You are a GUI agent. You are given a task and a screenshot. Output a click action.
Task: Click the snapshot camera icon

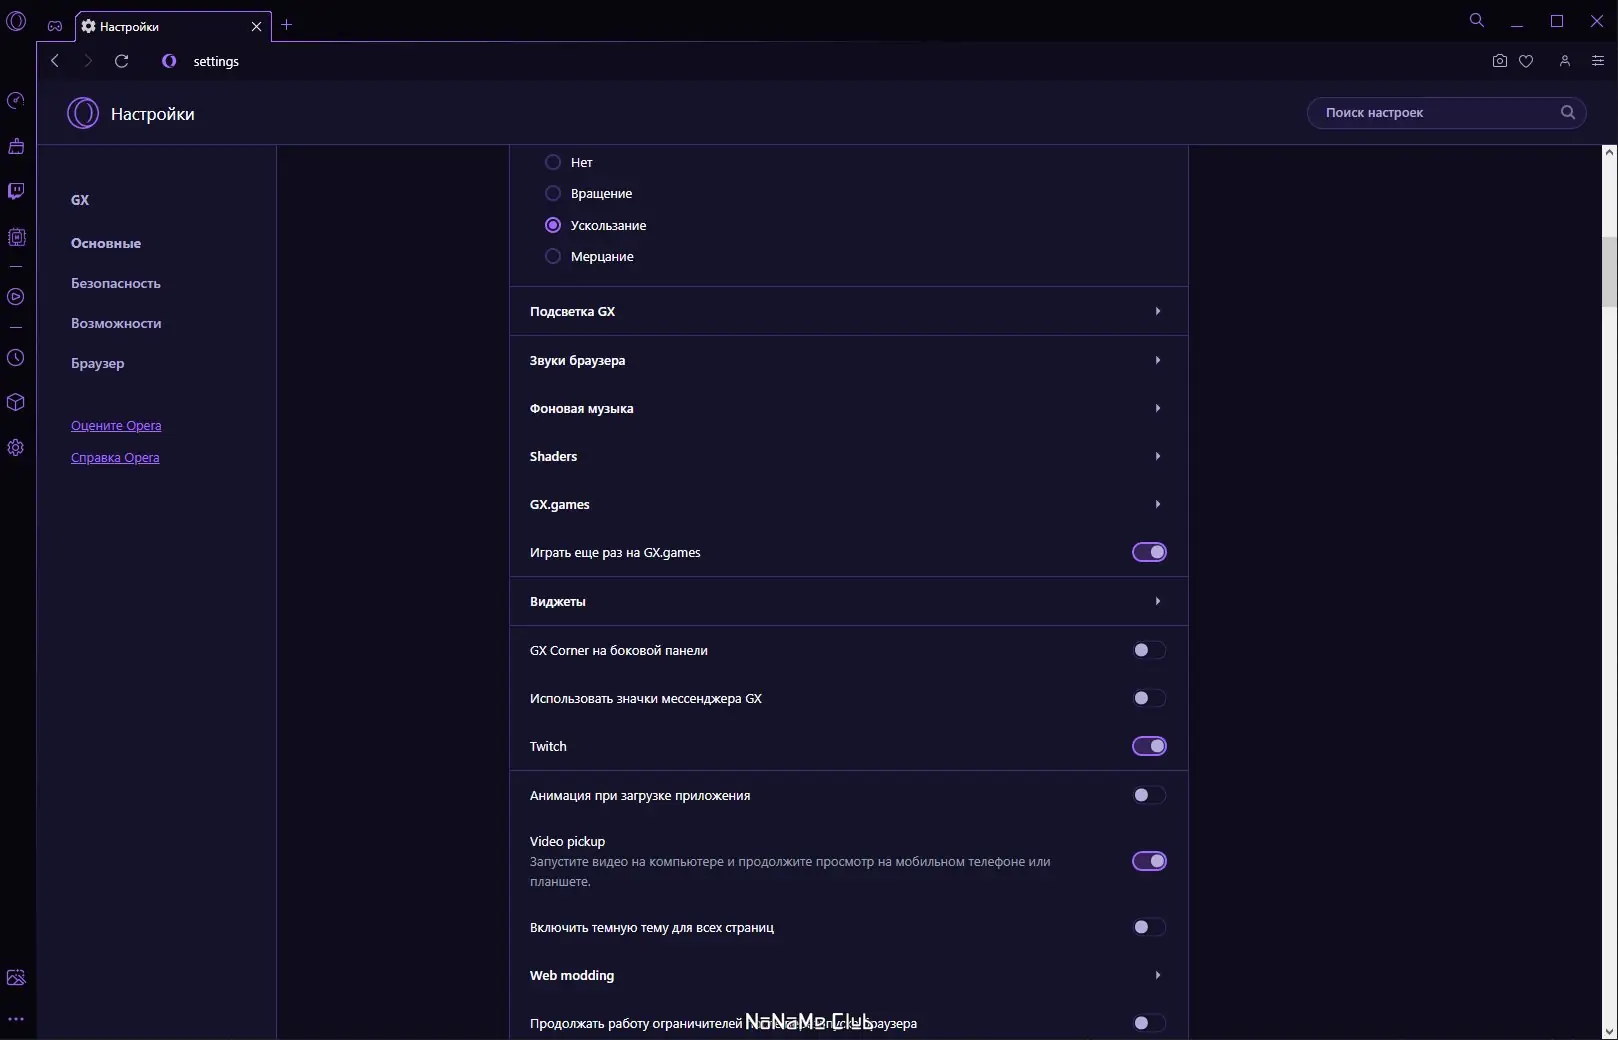1499,61
